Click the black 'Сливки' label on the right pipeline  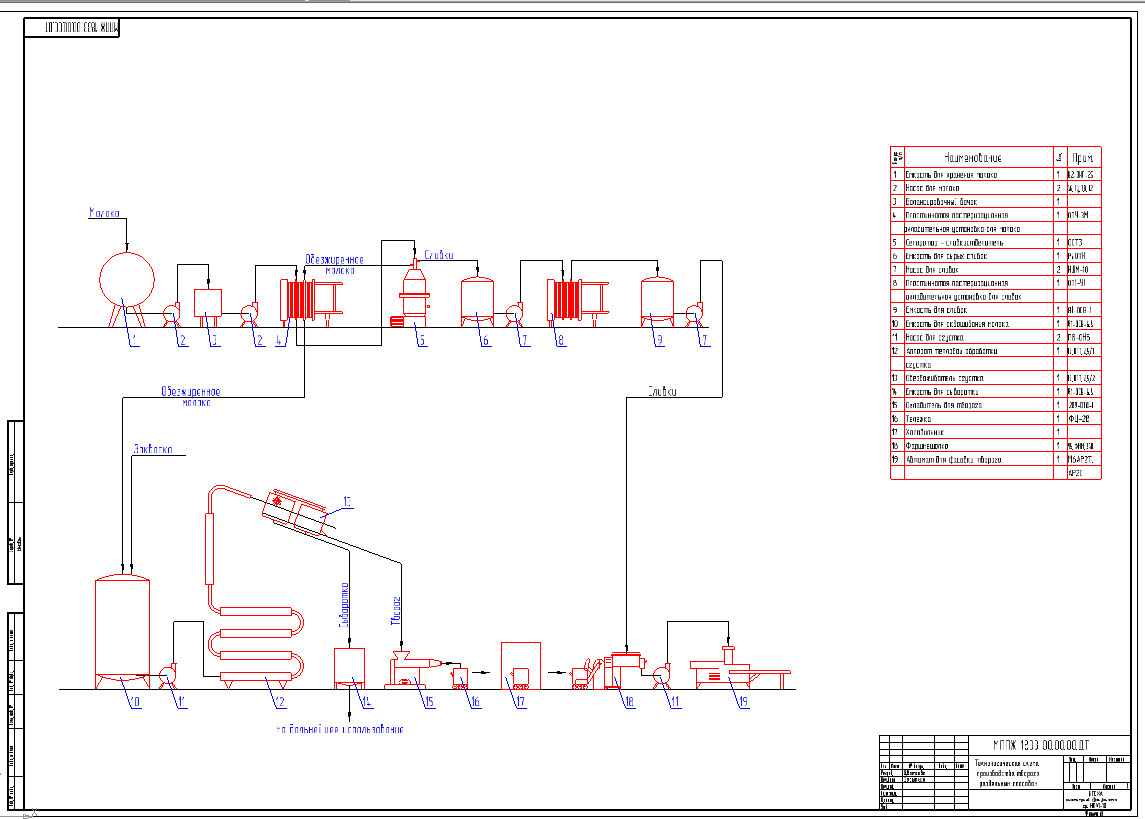pyautogui.click(x=662, y=392)
